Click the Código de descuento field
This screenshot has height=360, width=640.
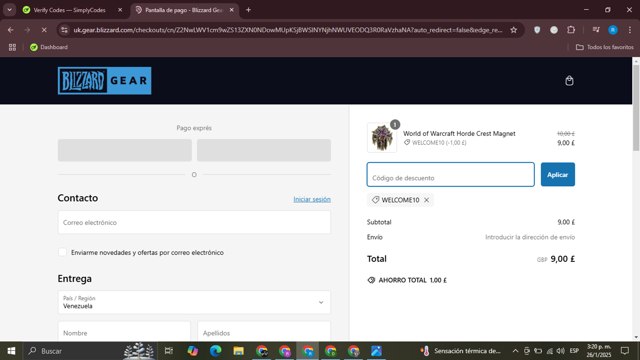click(451, 175)
